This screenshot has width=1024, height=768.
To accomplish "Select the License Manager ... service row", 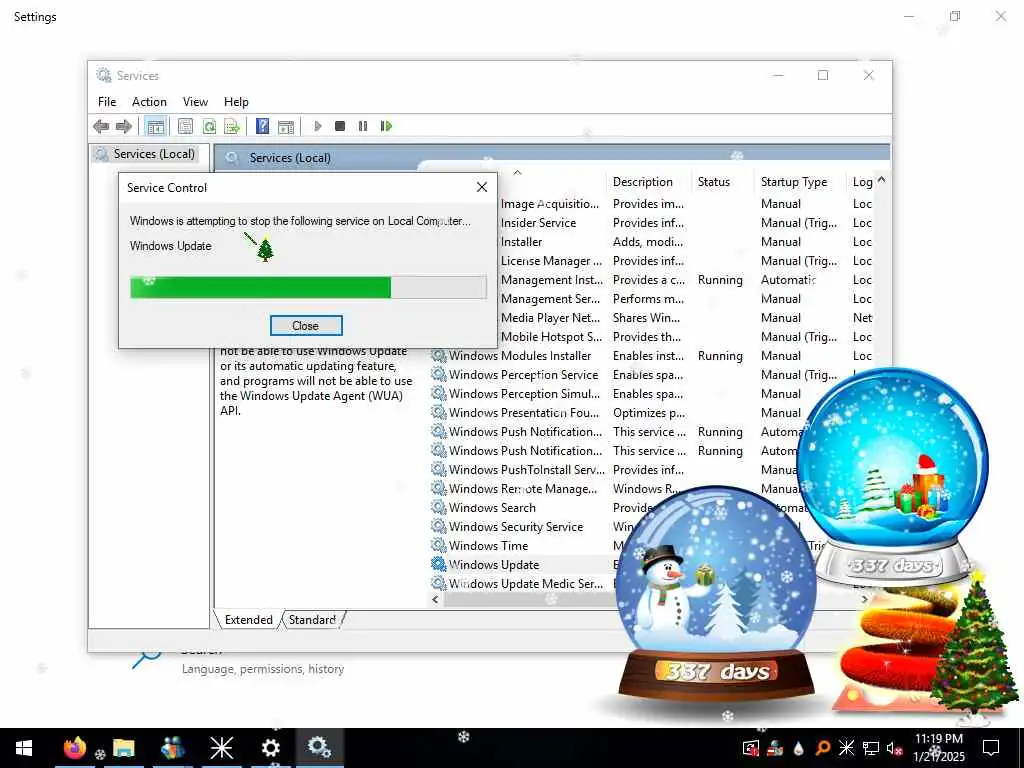I will 686,261.
